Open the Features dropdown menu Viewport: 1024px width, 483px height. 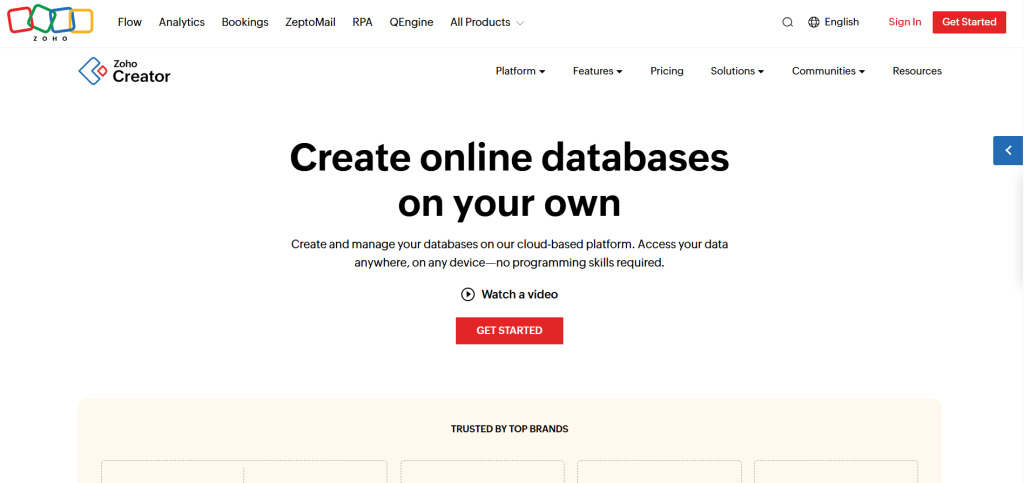pos(597,71)
